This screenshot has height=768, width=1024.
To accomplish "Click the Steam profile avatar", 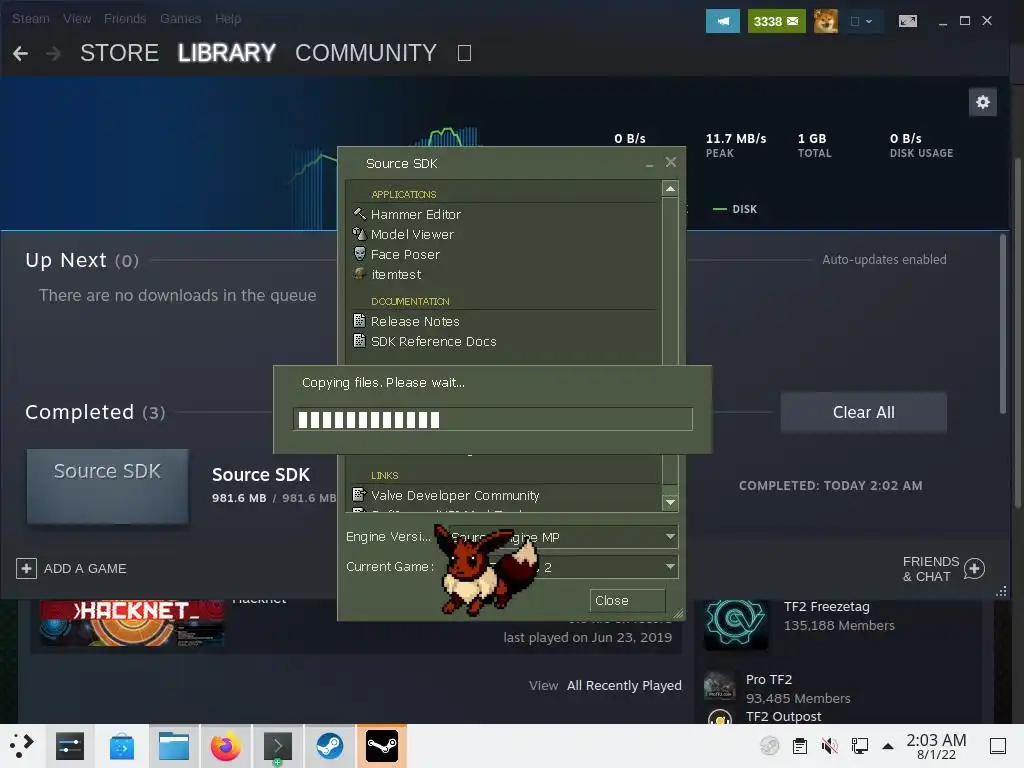I will pyautogui.click(x=825, y=21).
